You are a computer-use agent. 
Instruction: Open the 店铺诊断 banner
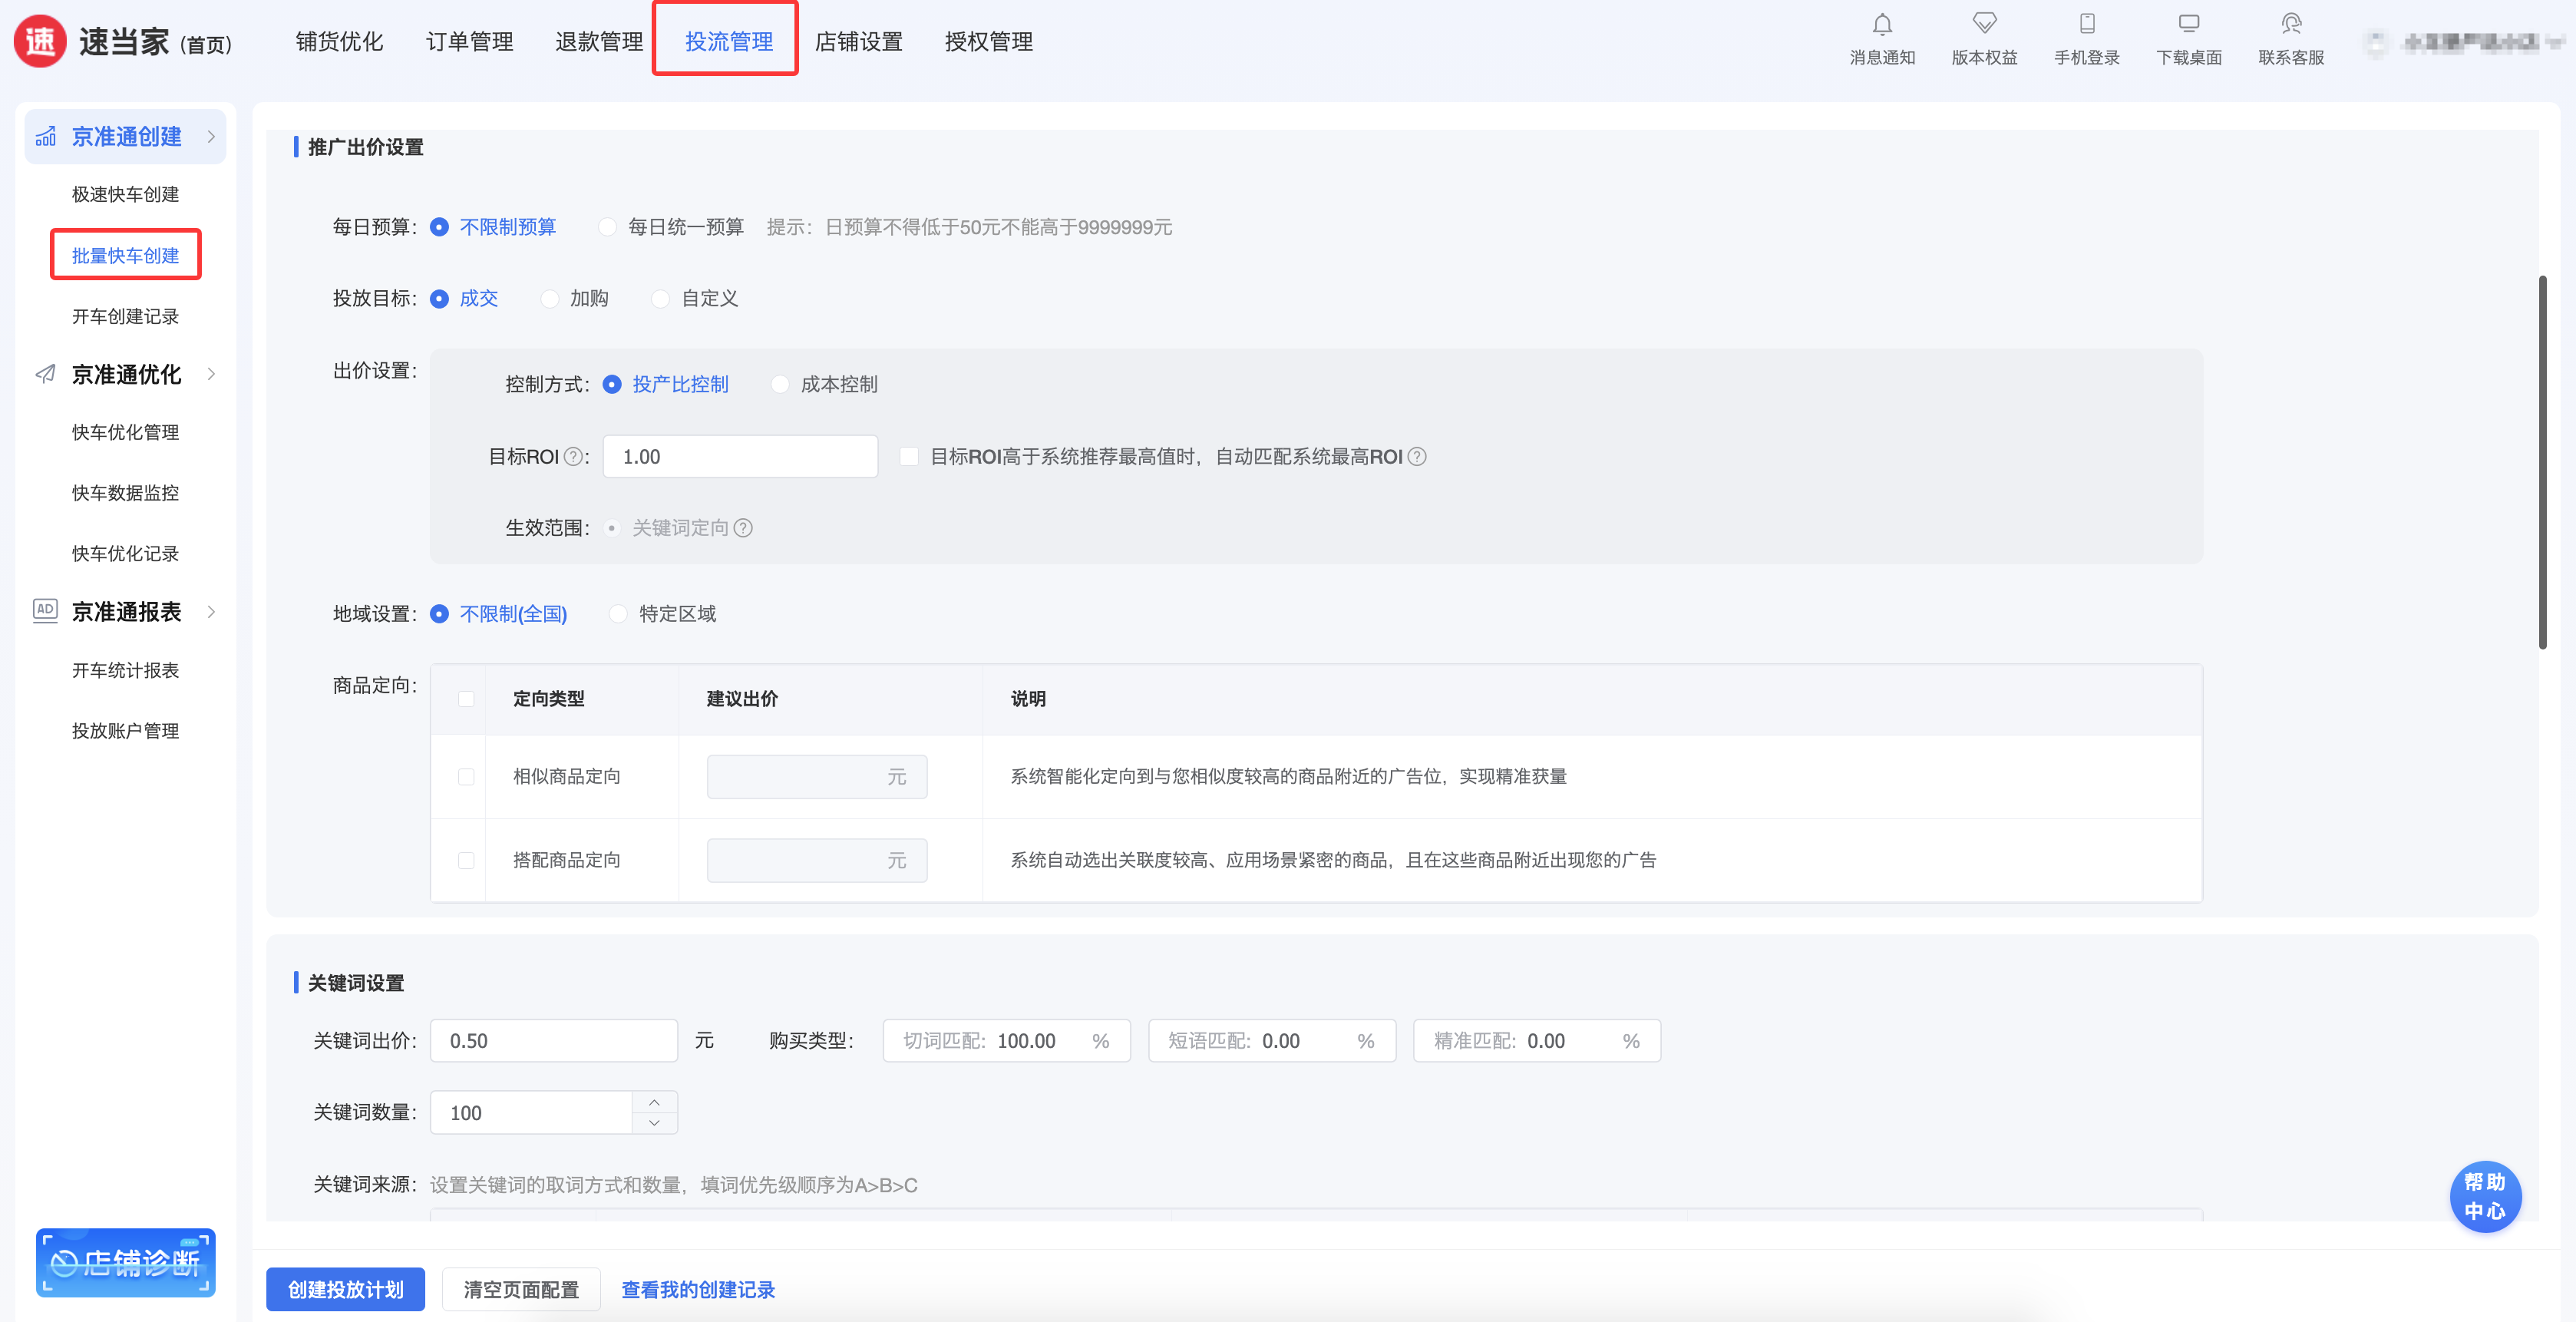(x=126, y=1262)
